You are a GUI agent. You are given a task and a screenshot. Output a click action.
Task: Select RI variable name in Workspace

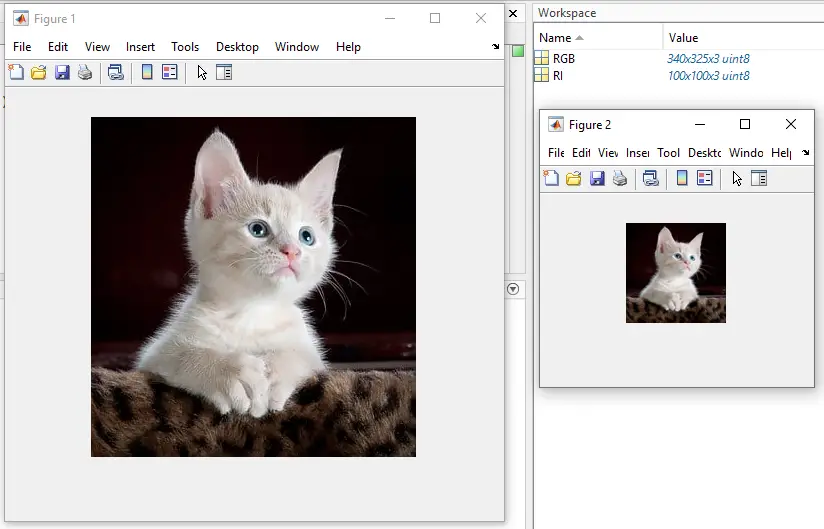click(558, 76)
